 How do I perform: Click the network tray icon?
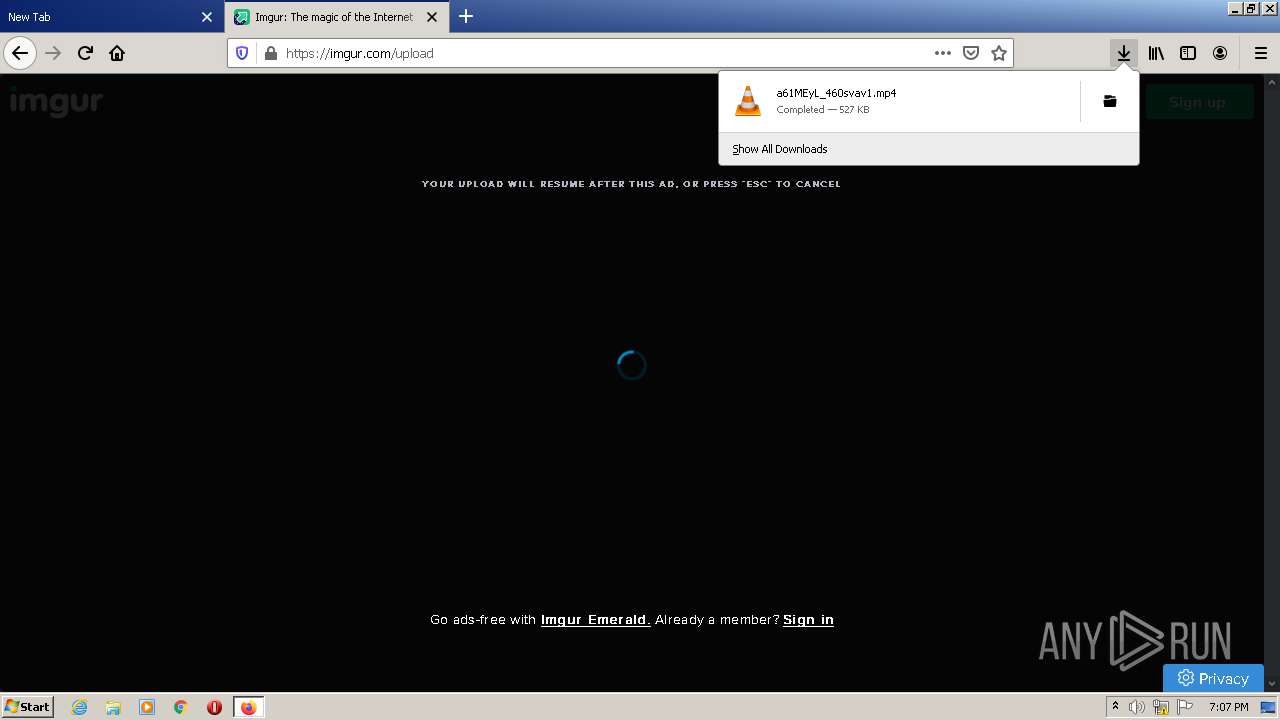1161,707
